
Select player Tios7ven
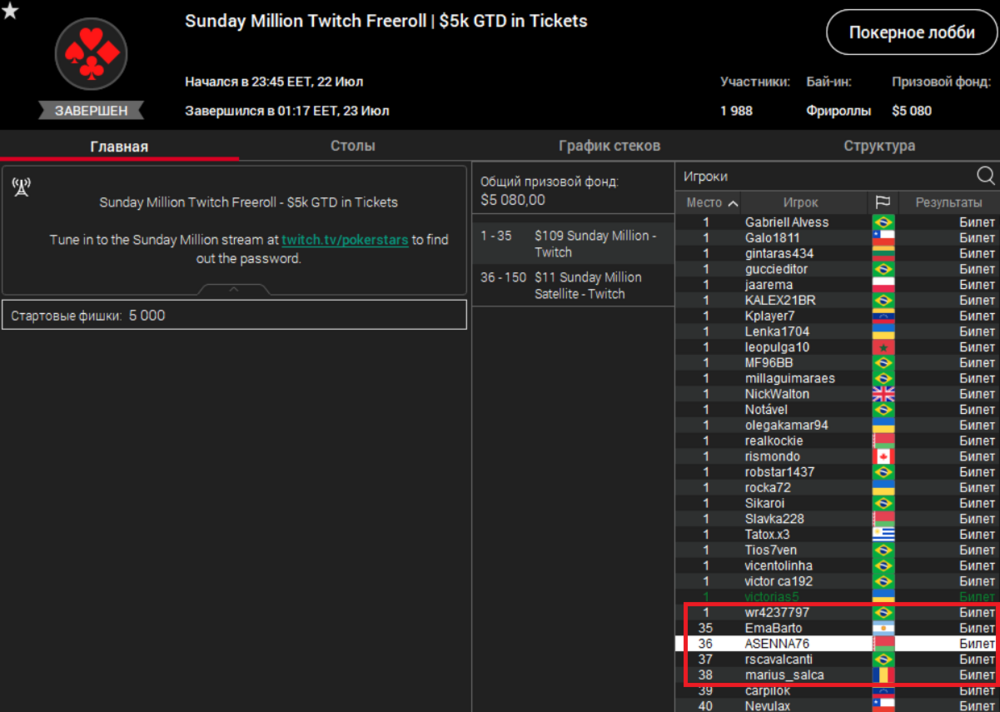pos(770,550)
